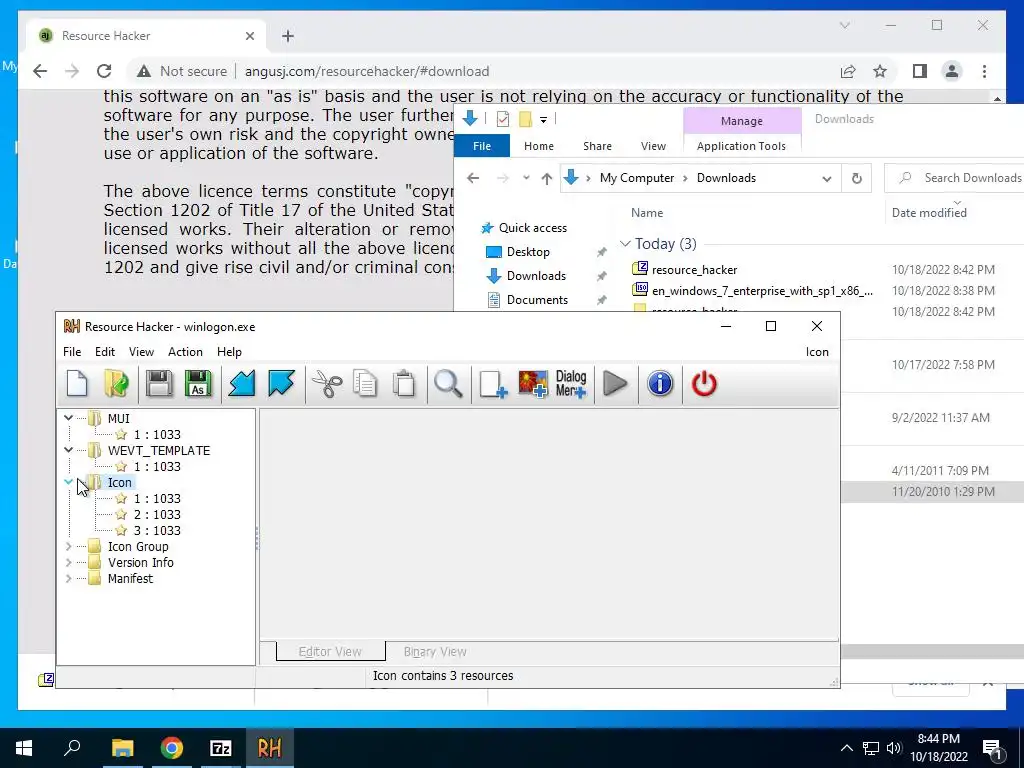This screenshot has width=1024, height=768.
Task: Click Chrome's share page icon
Action: point(848,71)
